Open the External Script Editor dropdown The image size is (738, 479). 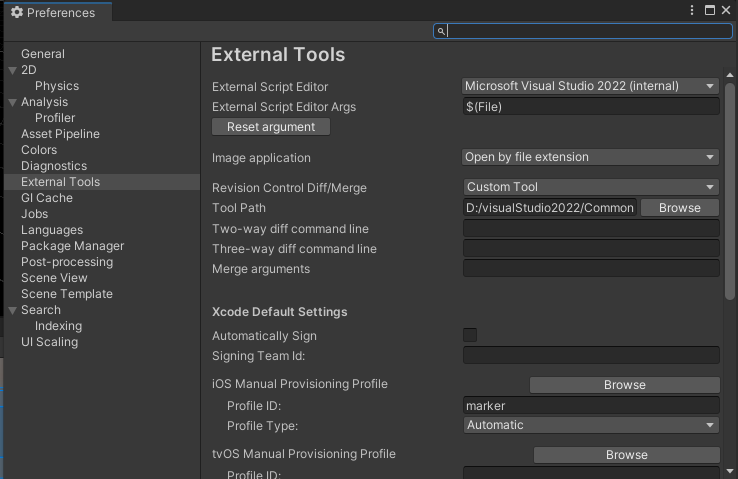591,86
